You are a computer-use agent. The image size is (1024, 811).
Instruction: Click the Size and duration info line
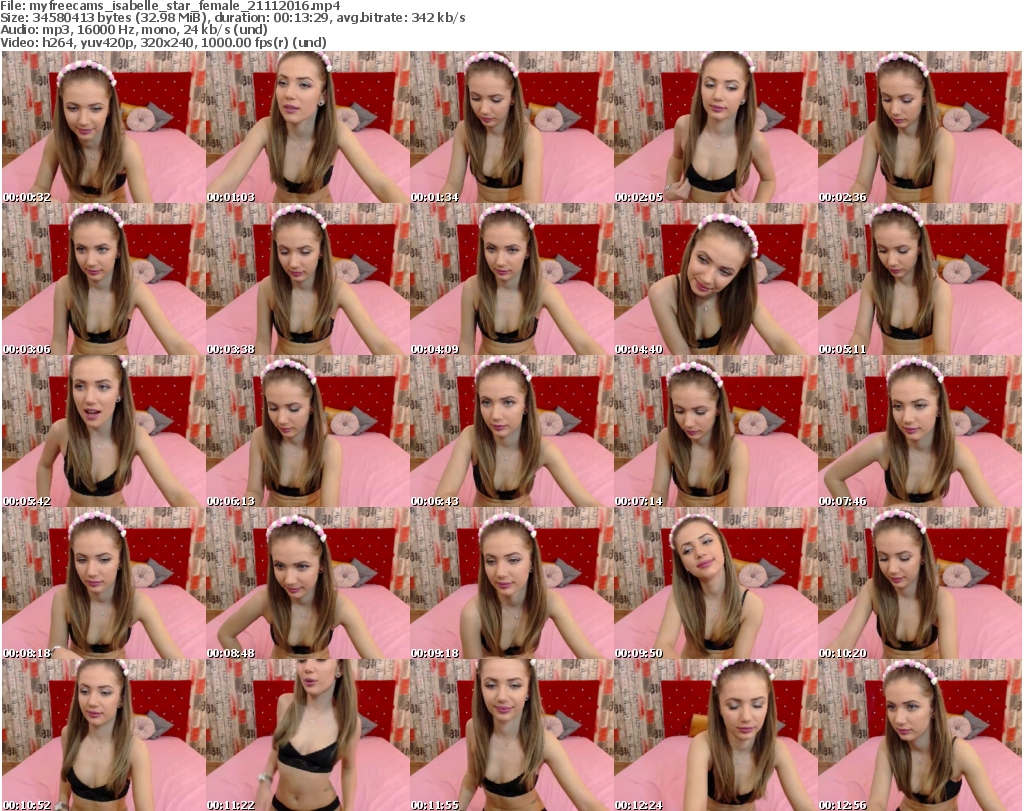232,18
